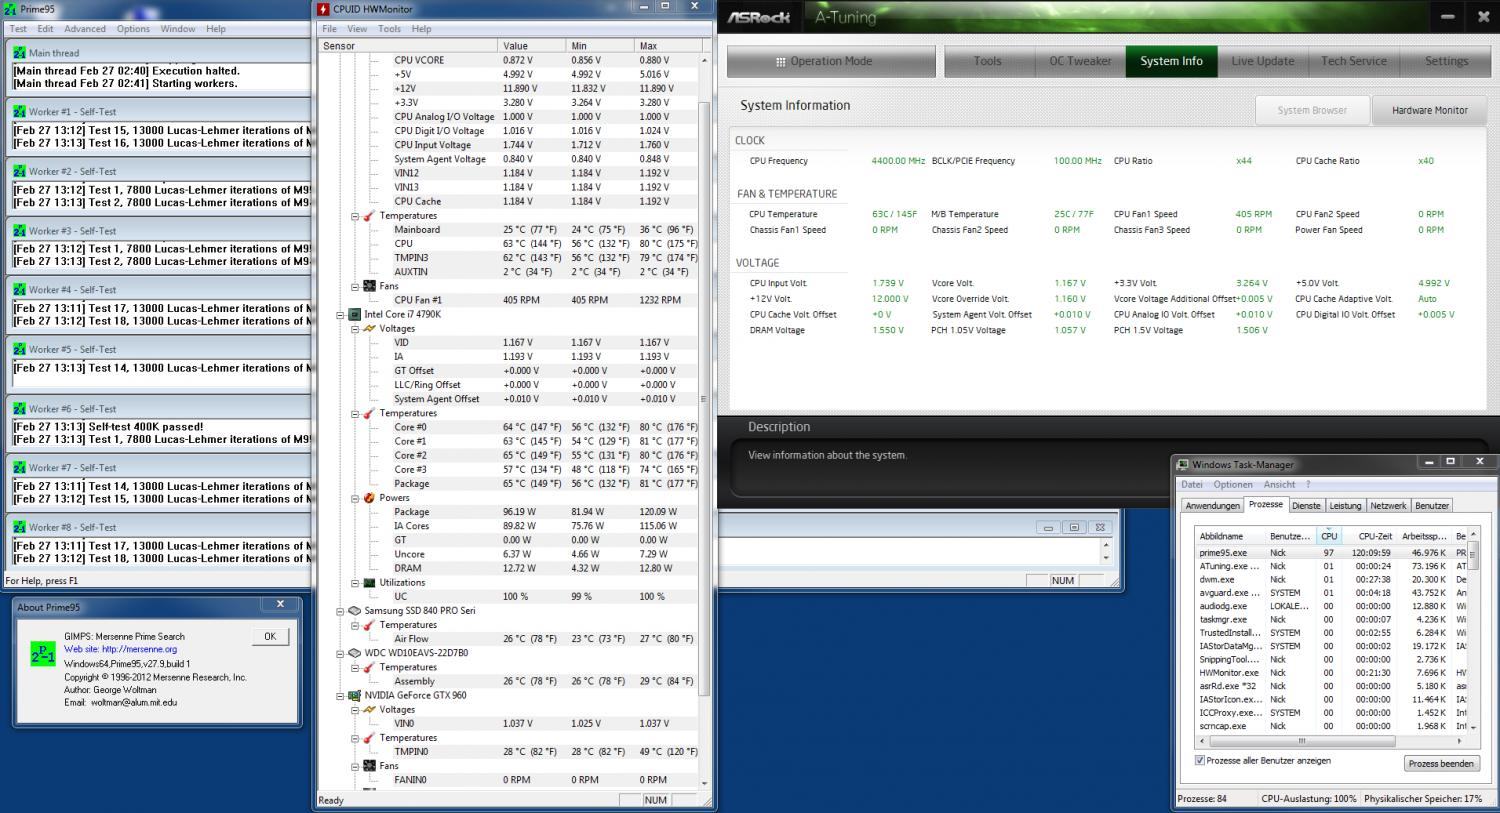Toggle Prozesse aller Benutzer anzeigen checkbox
The height and width of the screenshot is (813, 1500).
point(1200,760)
